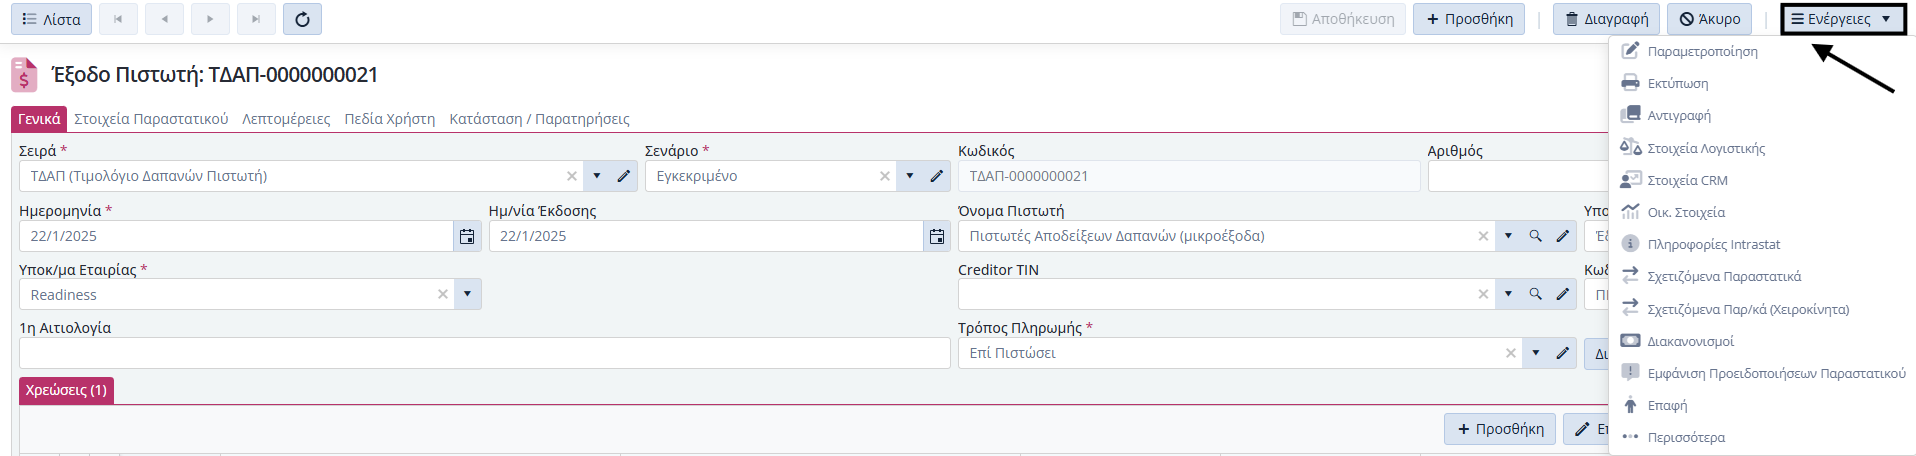Viewport: 1916px width, 456px height.
Task: Click the Λίστα button
Action: (x=52, y=19)
